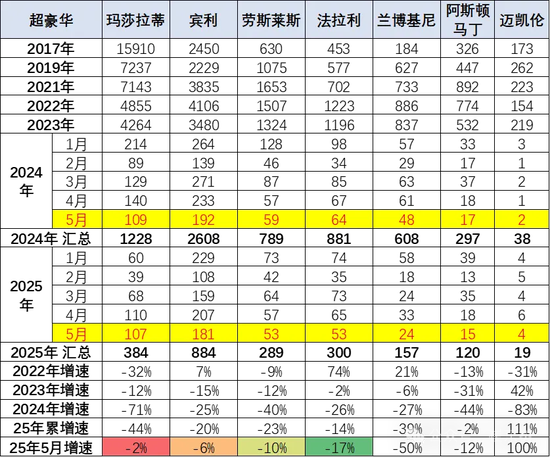Click green -17% cell for 法拉利
Viewport: 550px width, 457px height.
(x=339, y=447)
